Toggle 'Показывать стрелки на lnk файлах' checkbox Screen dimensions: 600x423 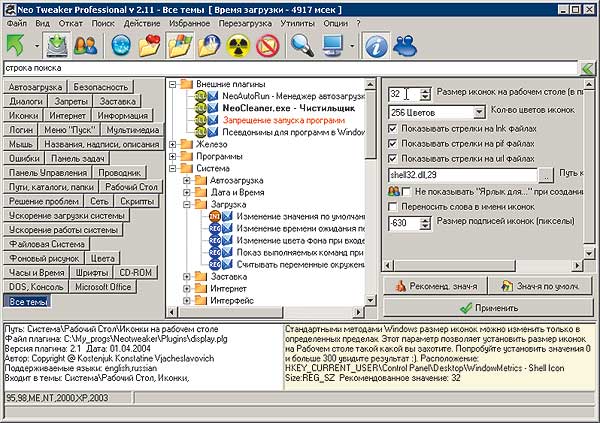tap(392, 129)
